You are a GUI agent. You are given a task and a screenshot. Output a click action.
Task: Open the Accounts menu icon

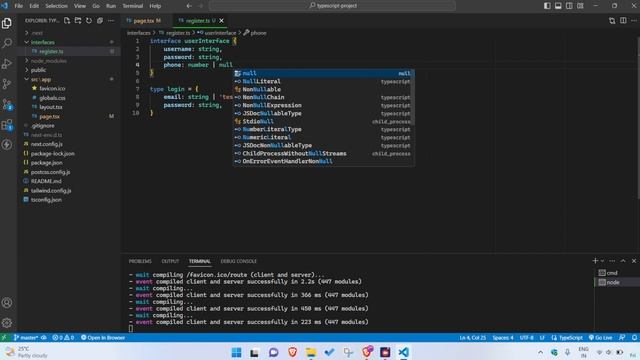coord(7,303)
